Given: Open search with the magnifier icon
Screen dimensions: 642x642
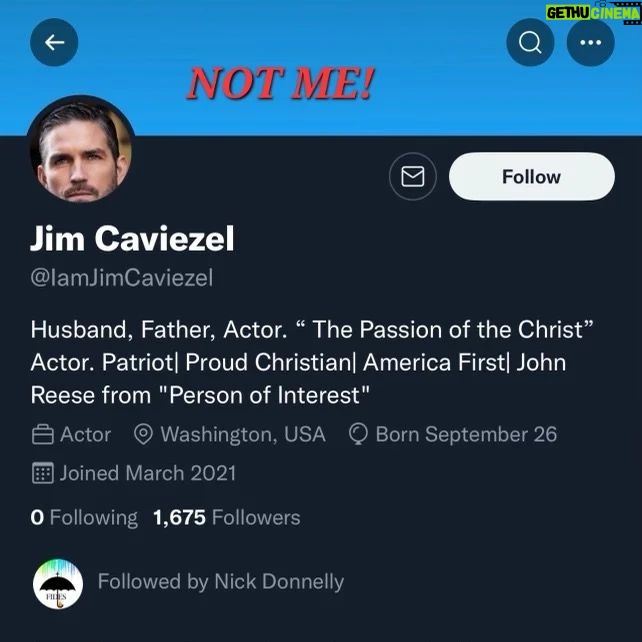Looking at the screenshot, I should tap(530, 42).
